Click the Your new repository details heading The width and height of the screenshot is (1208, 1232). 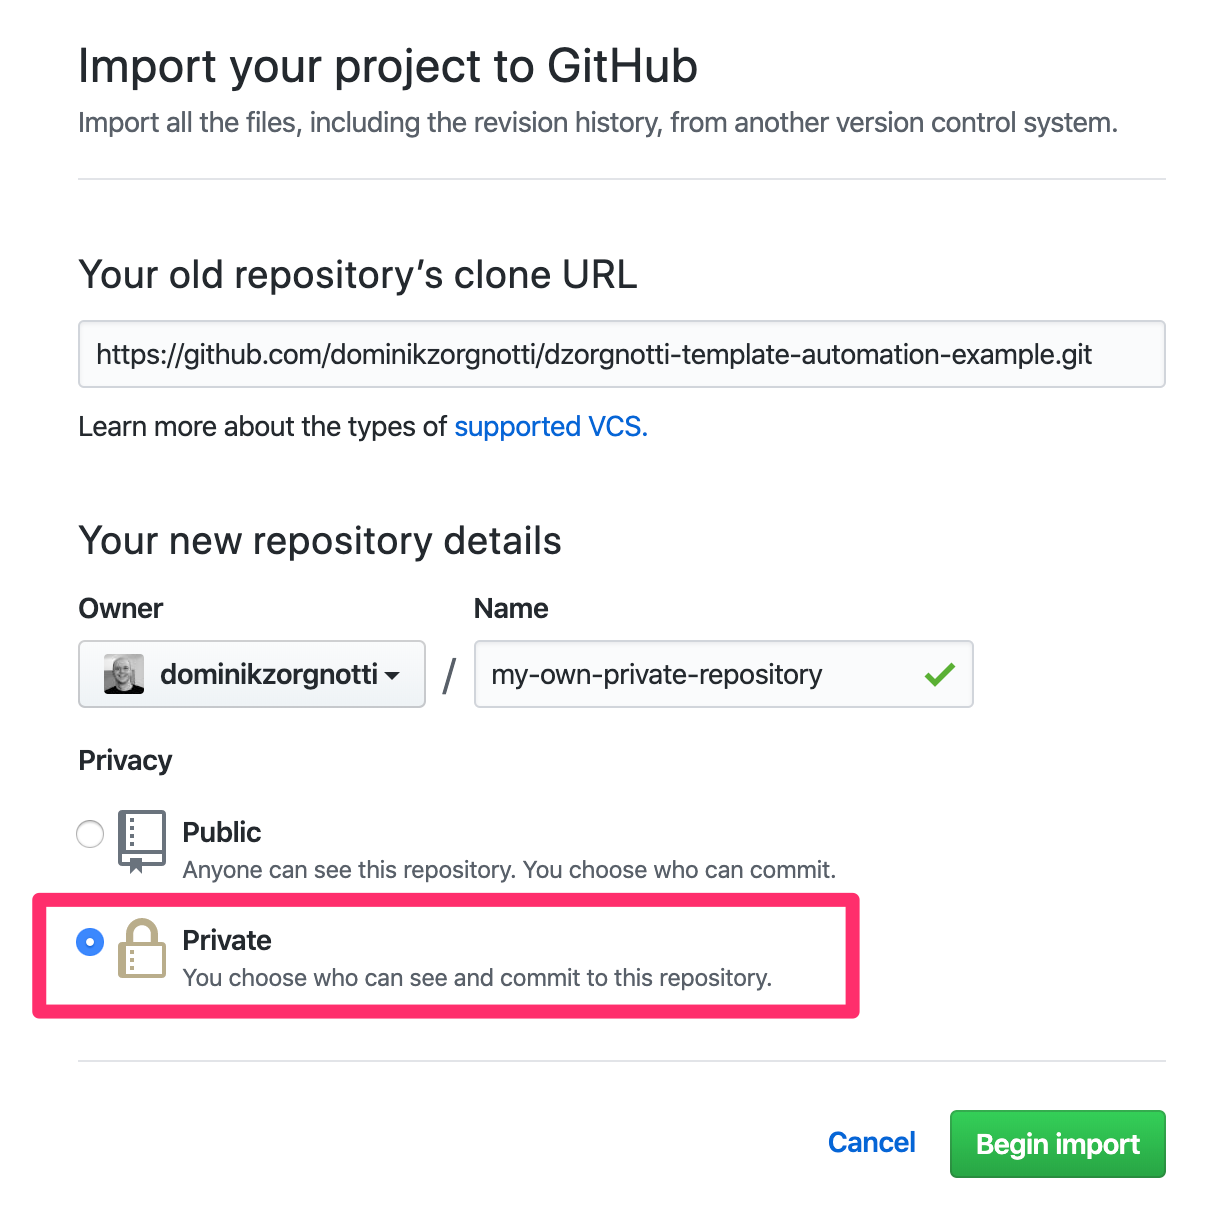coord(320,540)
